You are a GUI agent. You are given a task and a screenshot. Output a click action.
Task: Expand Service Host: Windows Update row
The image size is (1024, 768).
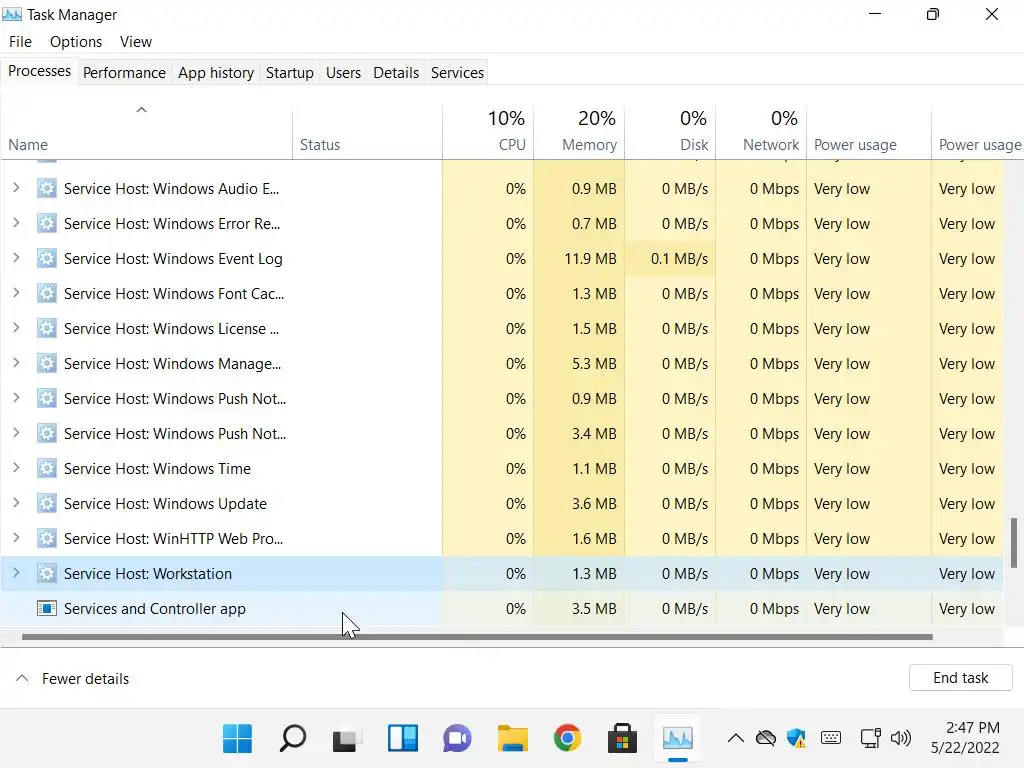click(x=16, y=503)
